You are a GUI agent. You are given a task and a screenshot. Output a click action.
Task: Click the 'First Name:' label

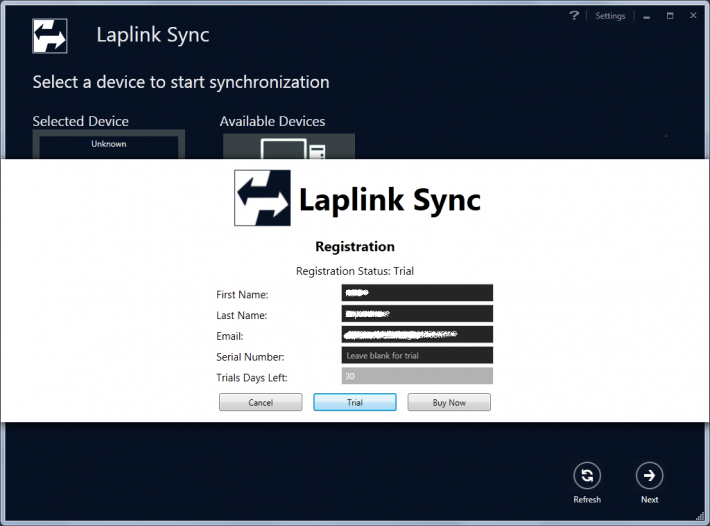click(242, 294)
